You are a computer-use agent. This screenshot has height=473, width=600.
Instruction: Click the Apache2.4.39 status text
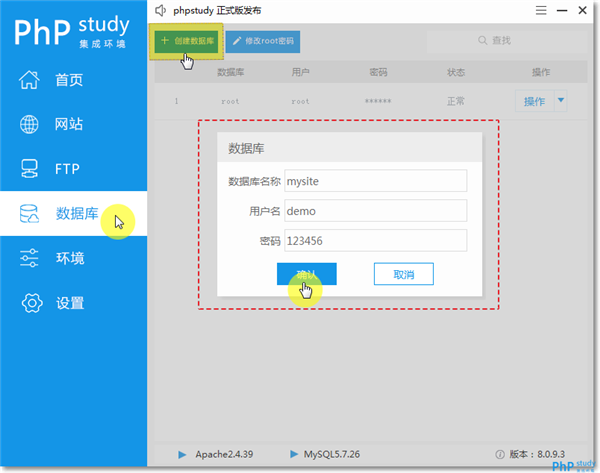click(224, 454)
